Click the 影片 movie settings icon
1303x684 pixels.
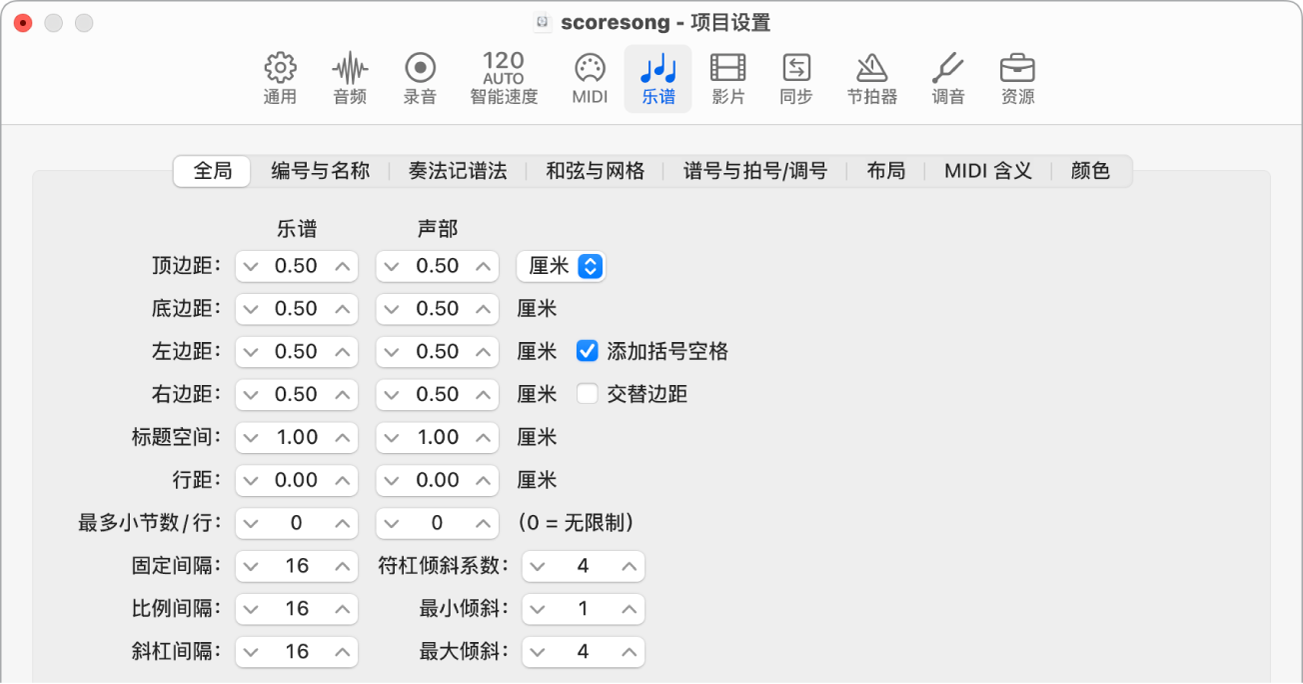tap(728, 78)
